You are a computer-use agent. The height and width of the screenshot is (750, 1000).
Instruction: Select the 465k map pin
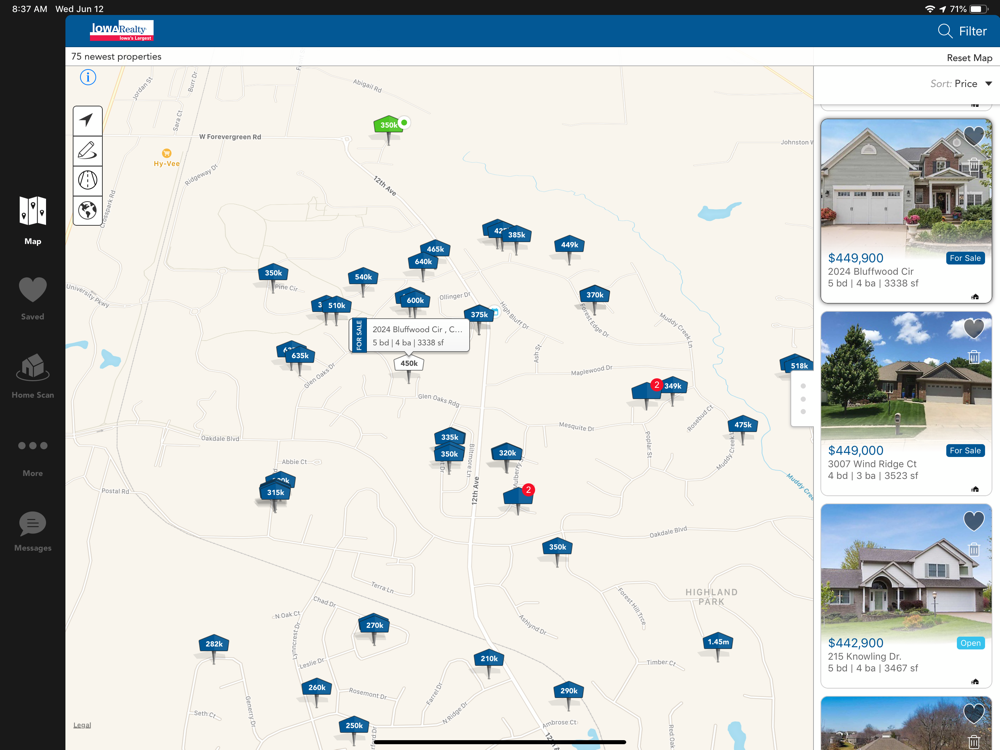click(436, 249)
